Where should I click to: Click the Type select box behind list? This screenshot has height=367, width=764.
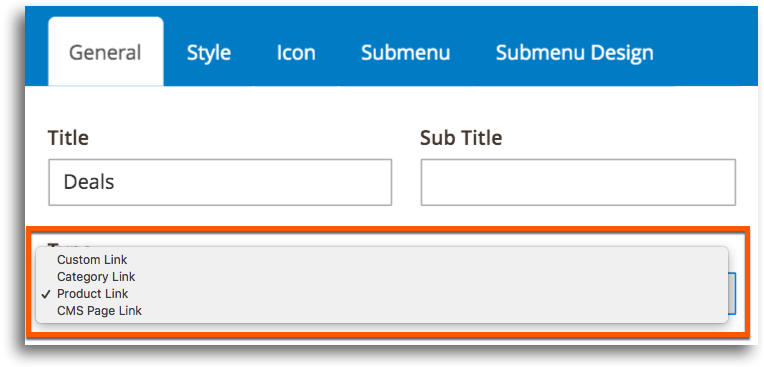[732, 293]
